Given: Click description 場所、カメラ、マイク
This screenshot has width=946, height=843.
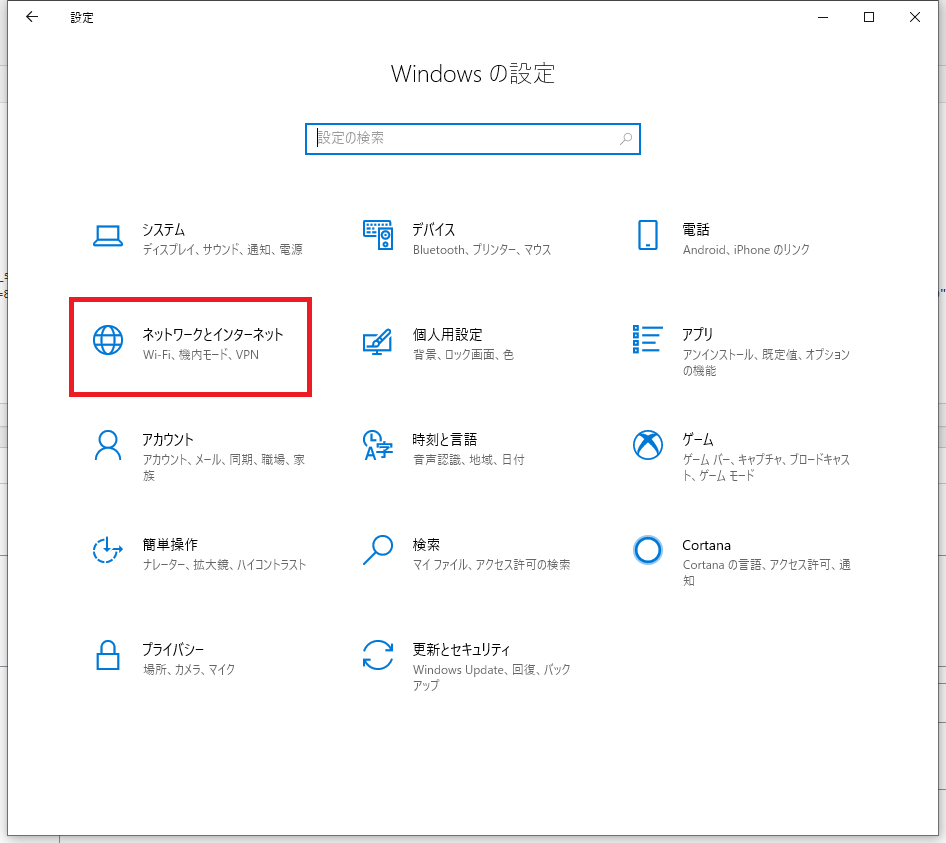Looking at the screenshot, I should coord(189,669).
